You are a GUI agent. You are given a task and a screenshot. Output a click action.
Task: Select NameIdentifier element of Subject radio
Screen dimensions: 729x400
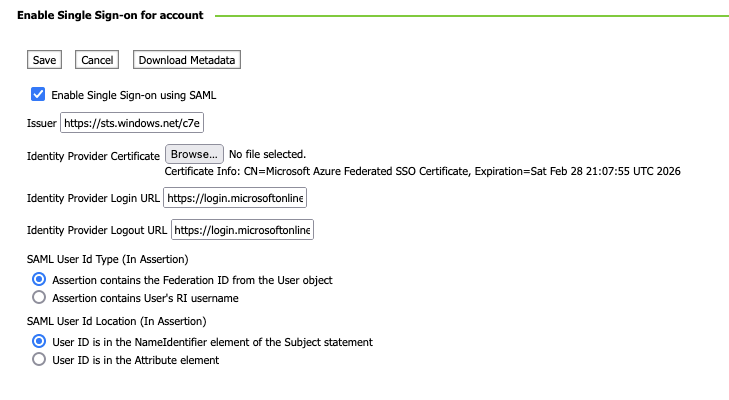point(39,342)
